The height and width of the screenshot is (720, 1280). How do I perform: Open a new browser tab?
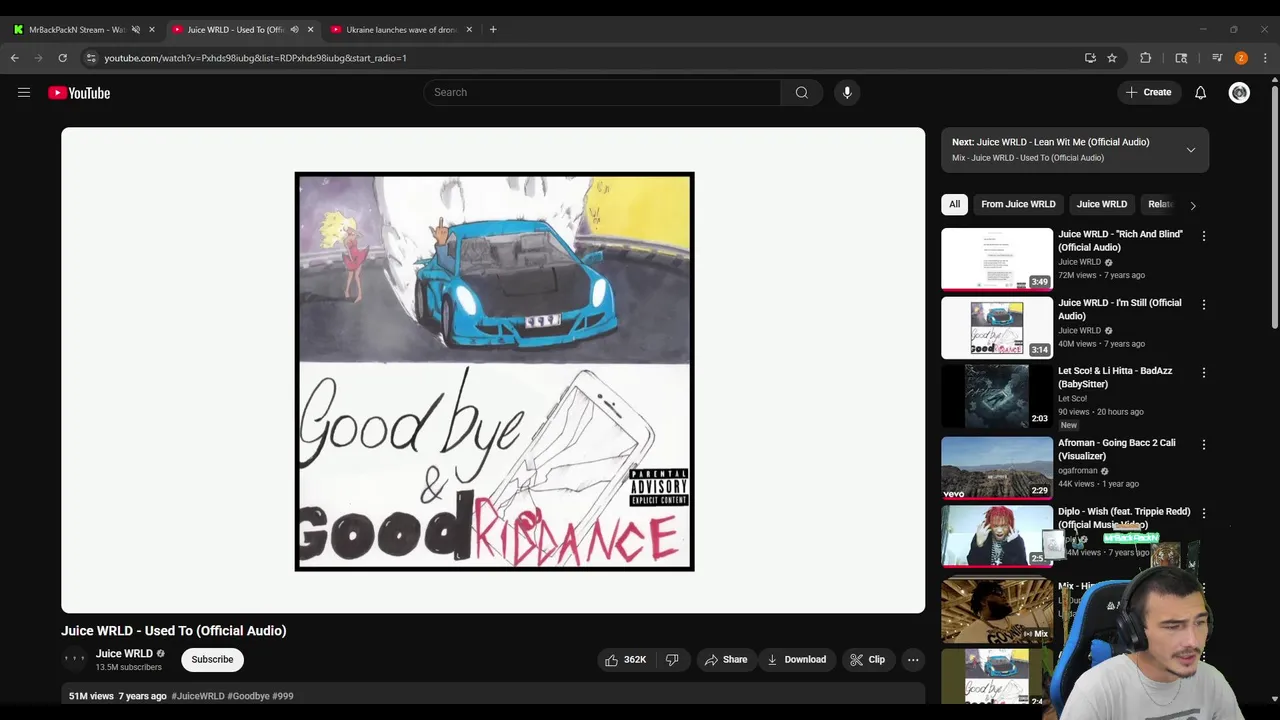pyautogui.click(x=493, y=29)
